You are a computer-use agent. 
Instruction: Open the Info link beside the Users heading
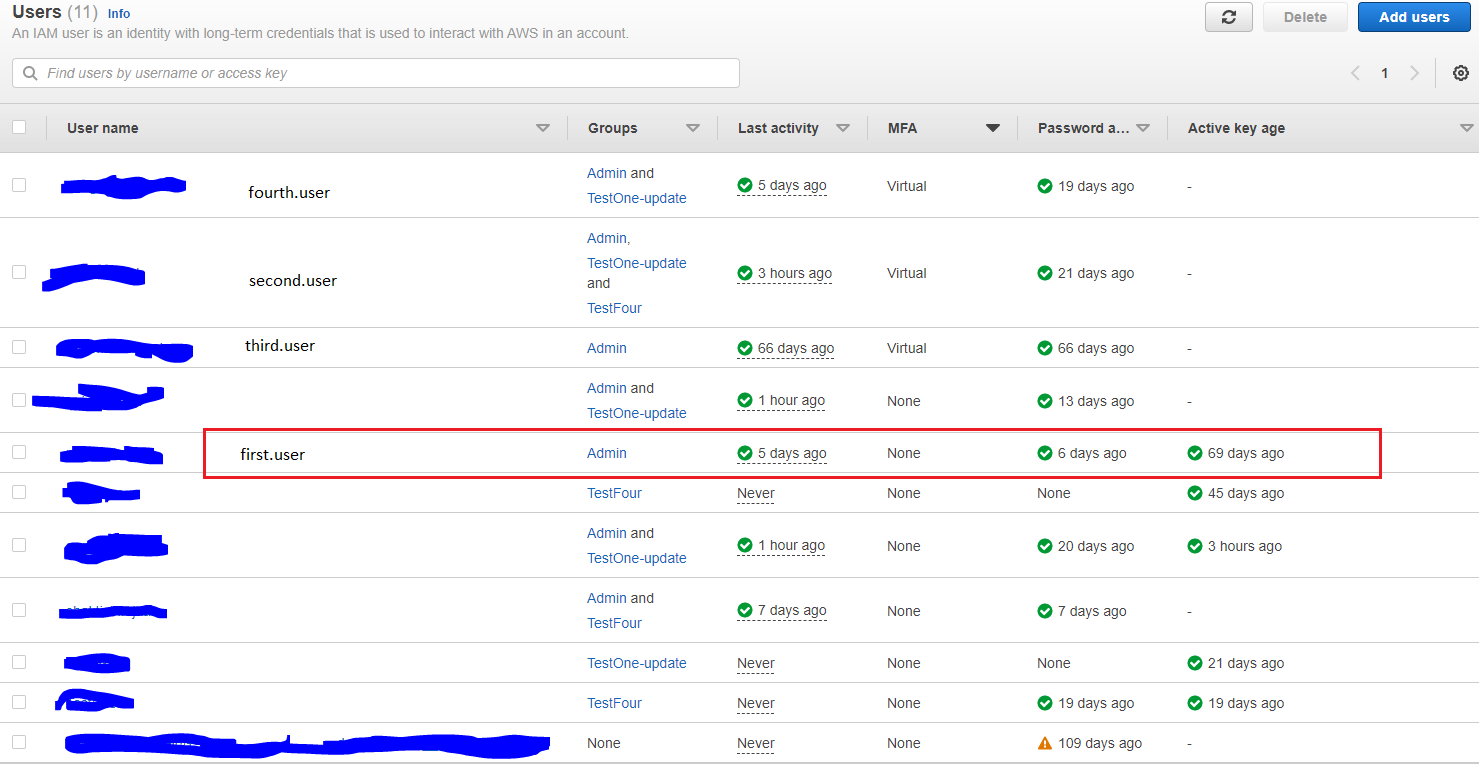[118, 13]
